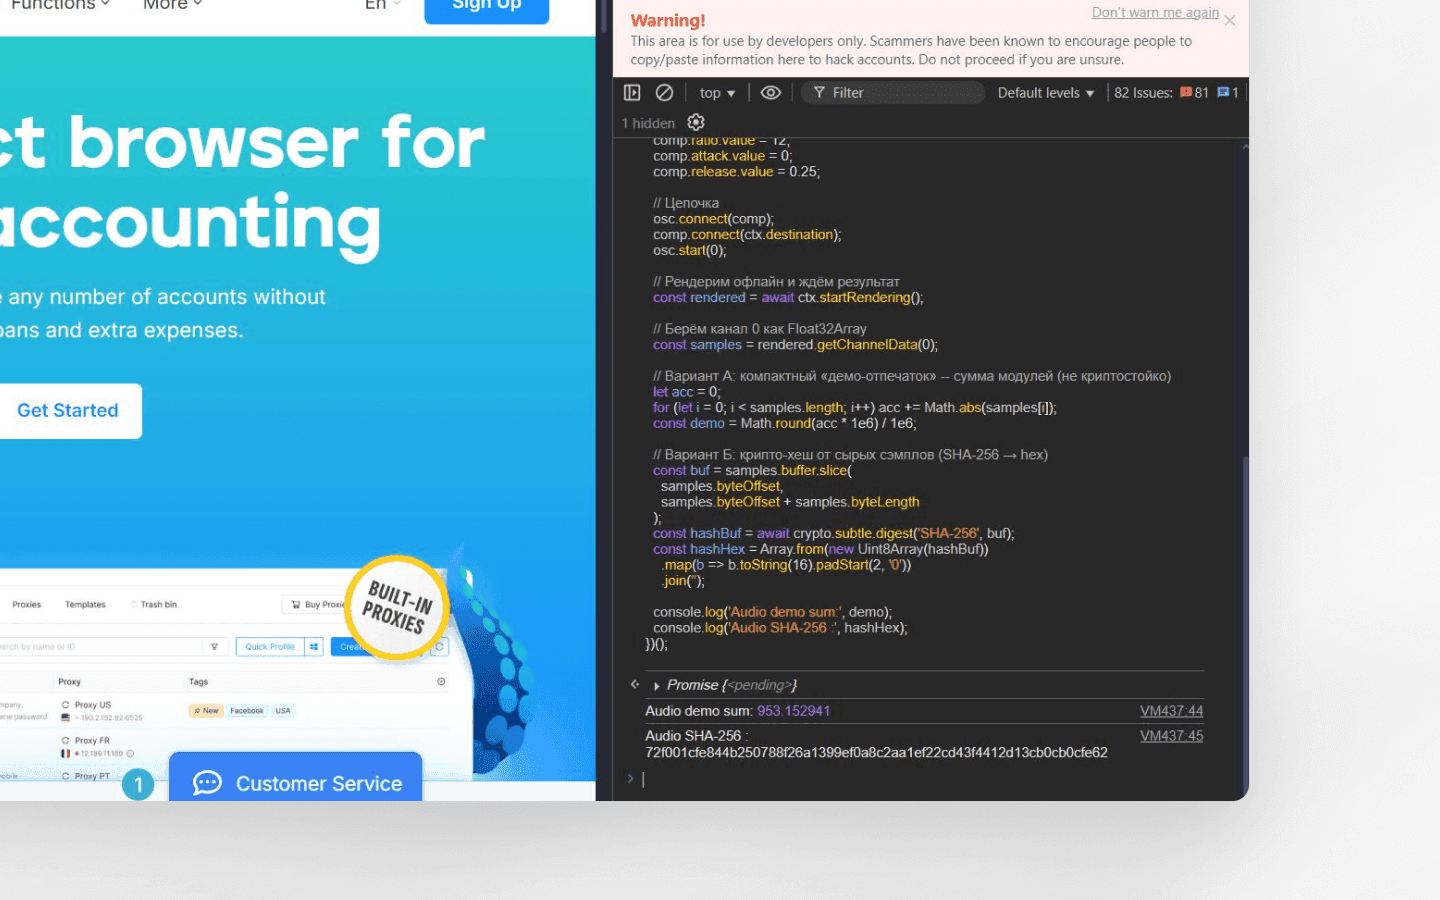The image size is (1440, 900).
Task: Click the funnel icon in Filter box
Action: click(819, 93)
